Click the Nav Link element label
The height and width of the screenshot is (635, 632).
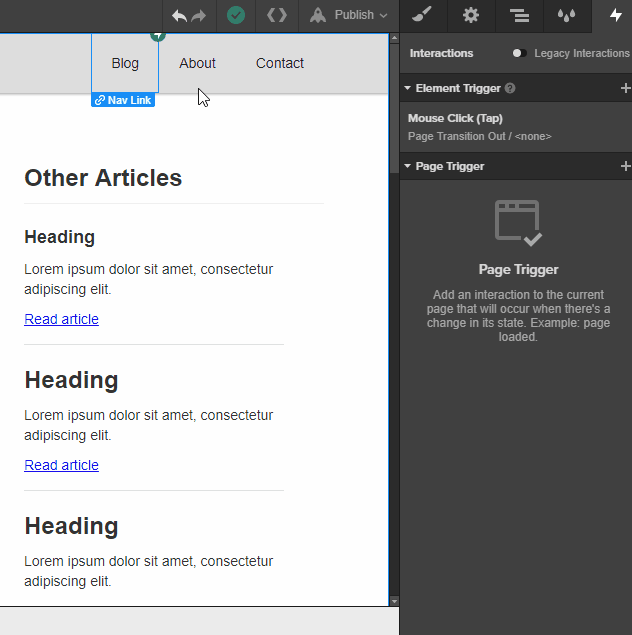123,100
